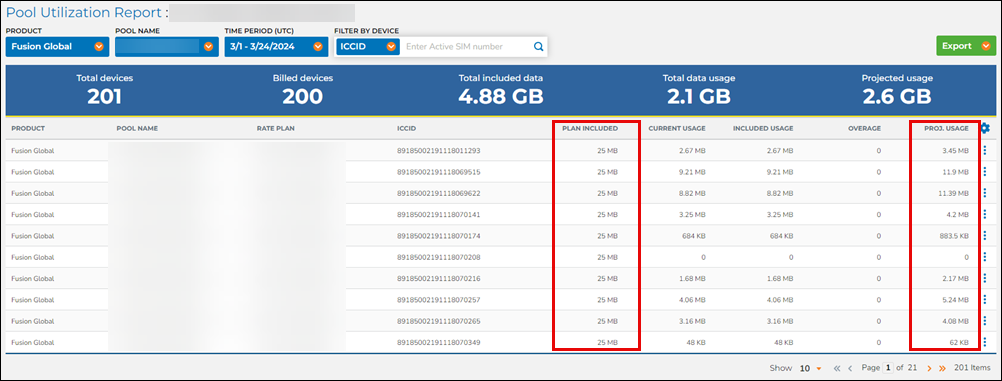Open the Product dropdown showing Fusion Global
The image size is (1002, 381).
pos(58,46)
